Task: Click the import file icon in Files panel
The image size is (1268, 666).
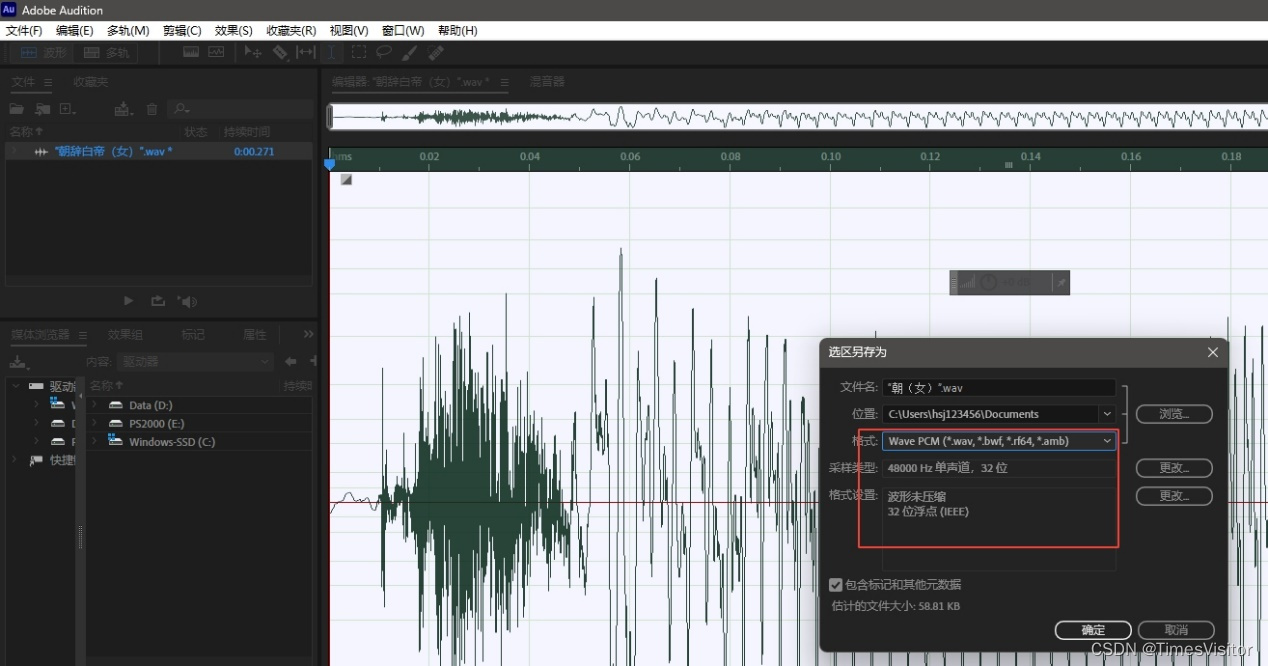Action: pos(43,109)
